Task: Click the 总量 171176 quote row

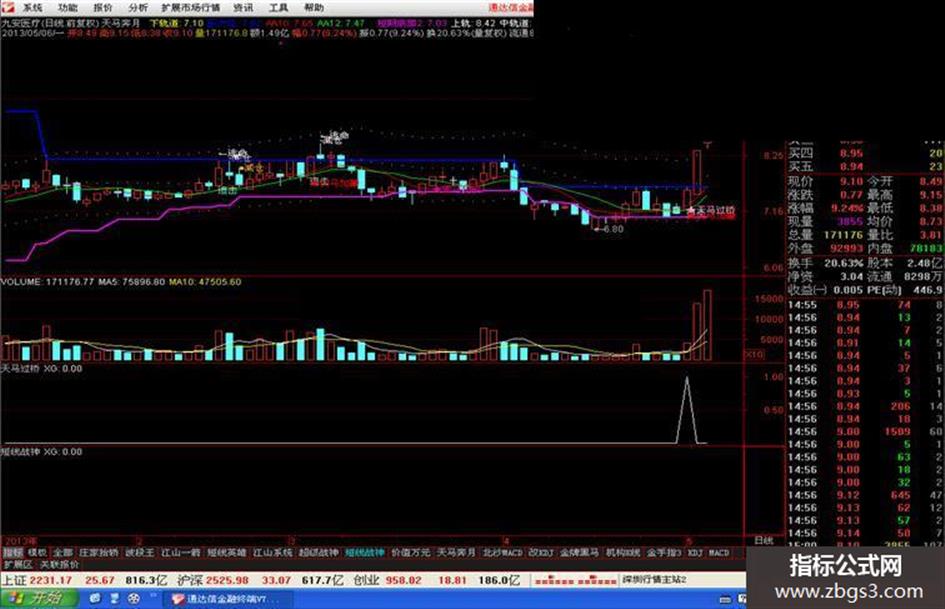Action: [x=826, y=235]
